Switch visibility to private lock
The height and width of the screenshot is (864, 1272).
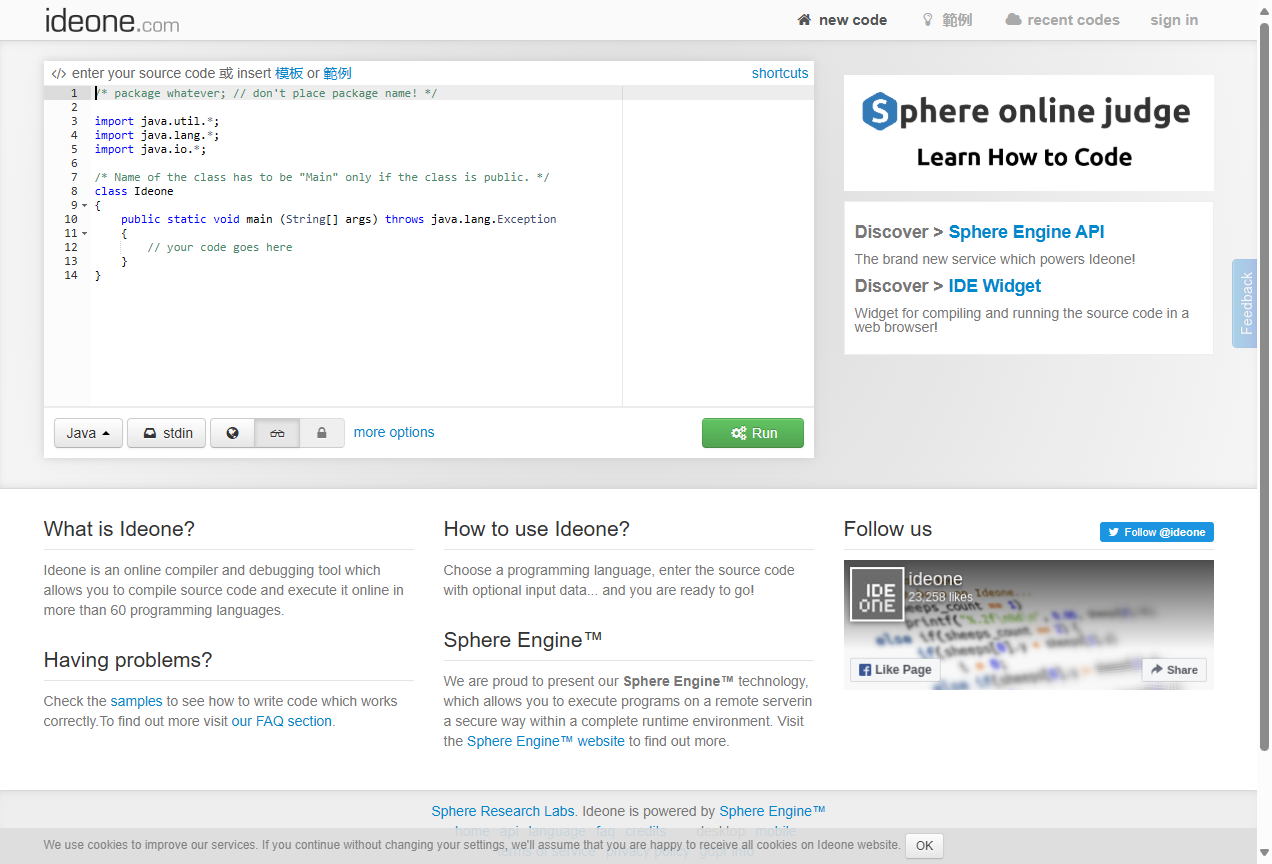(322, 433)
